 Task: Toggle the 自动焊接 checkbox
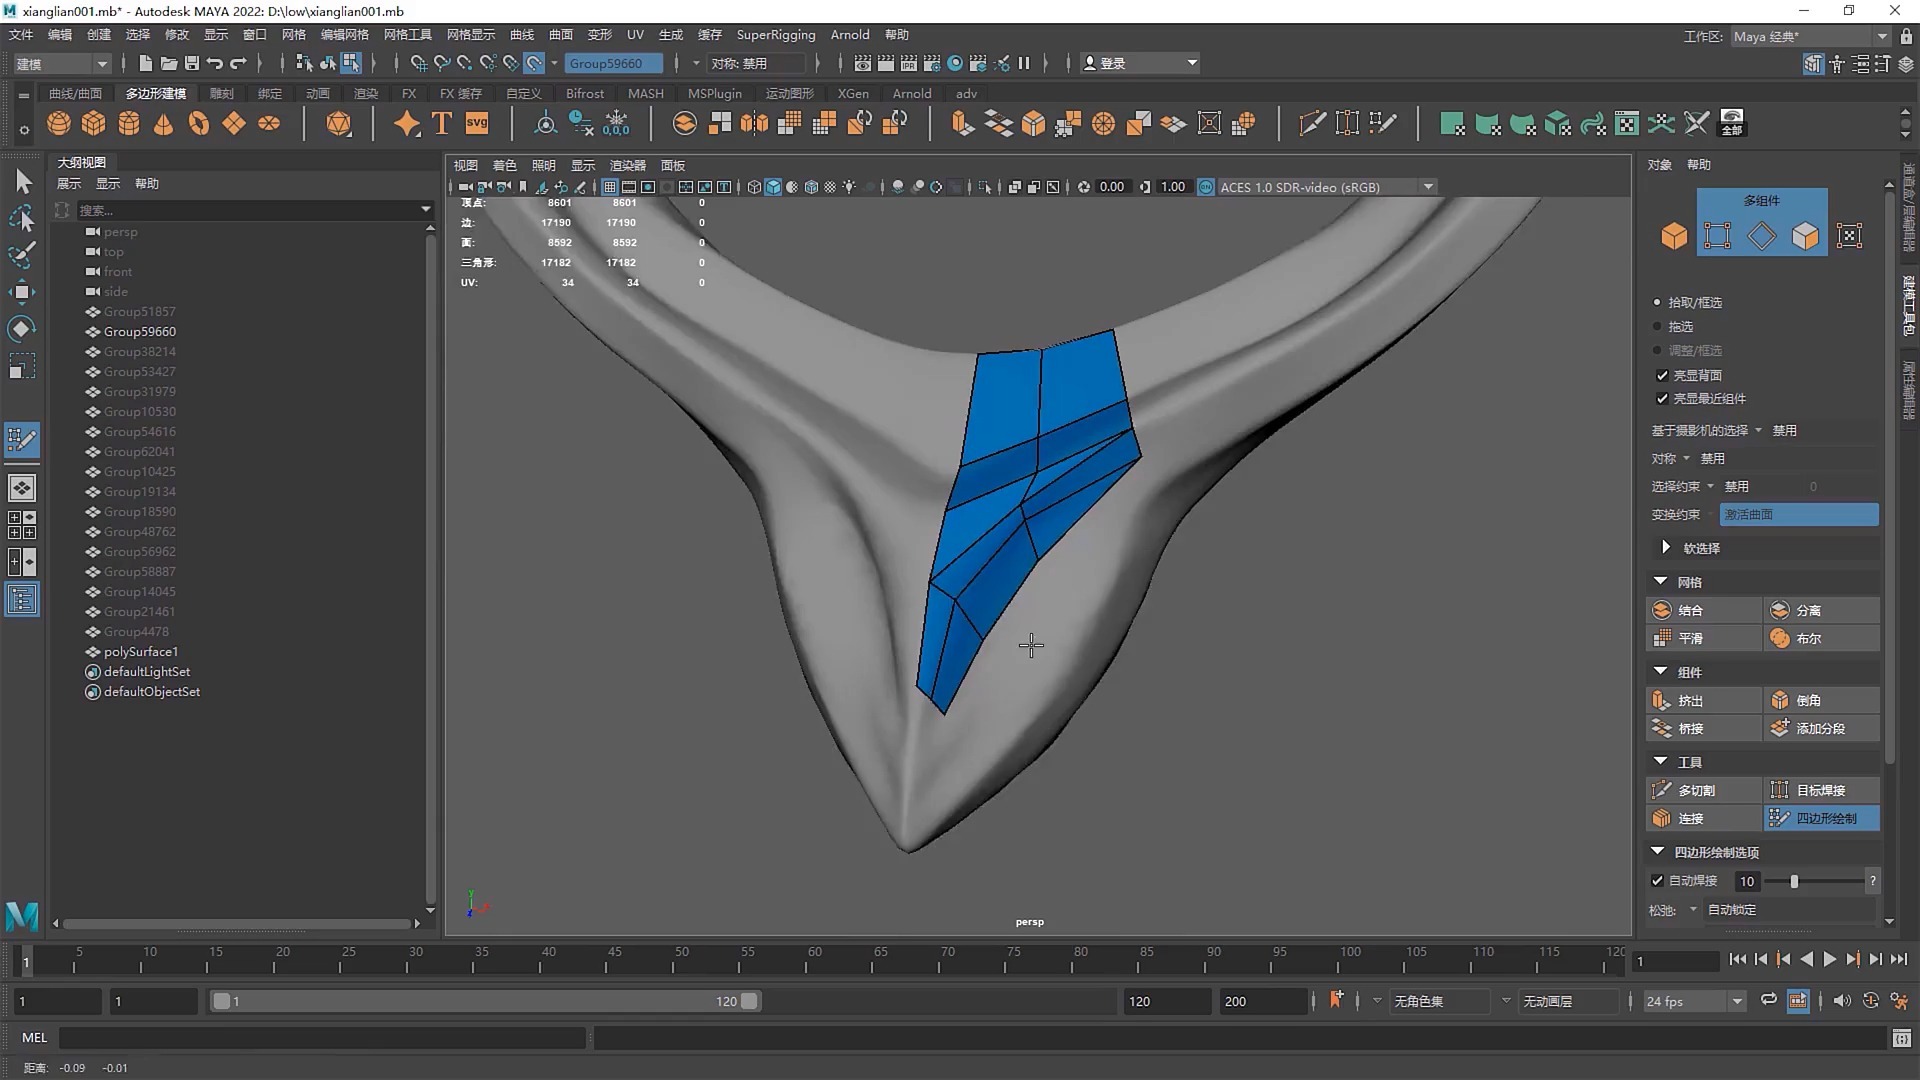point(1657,881)
